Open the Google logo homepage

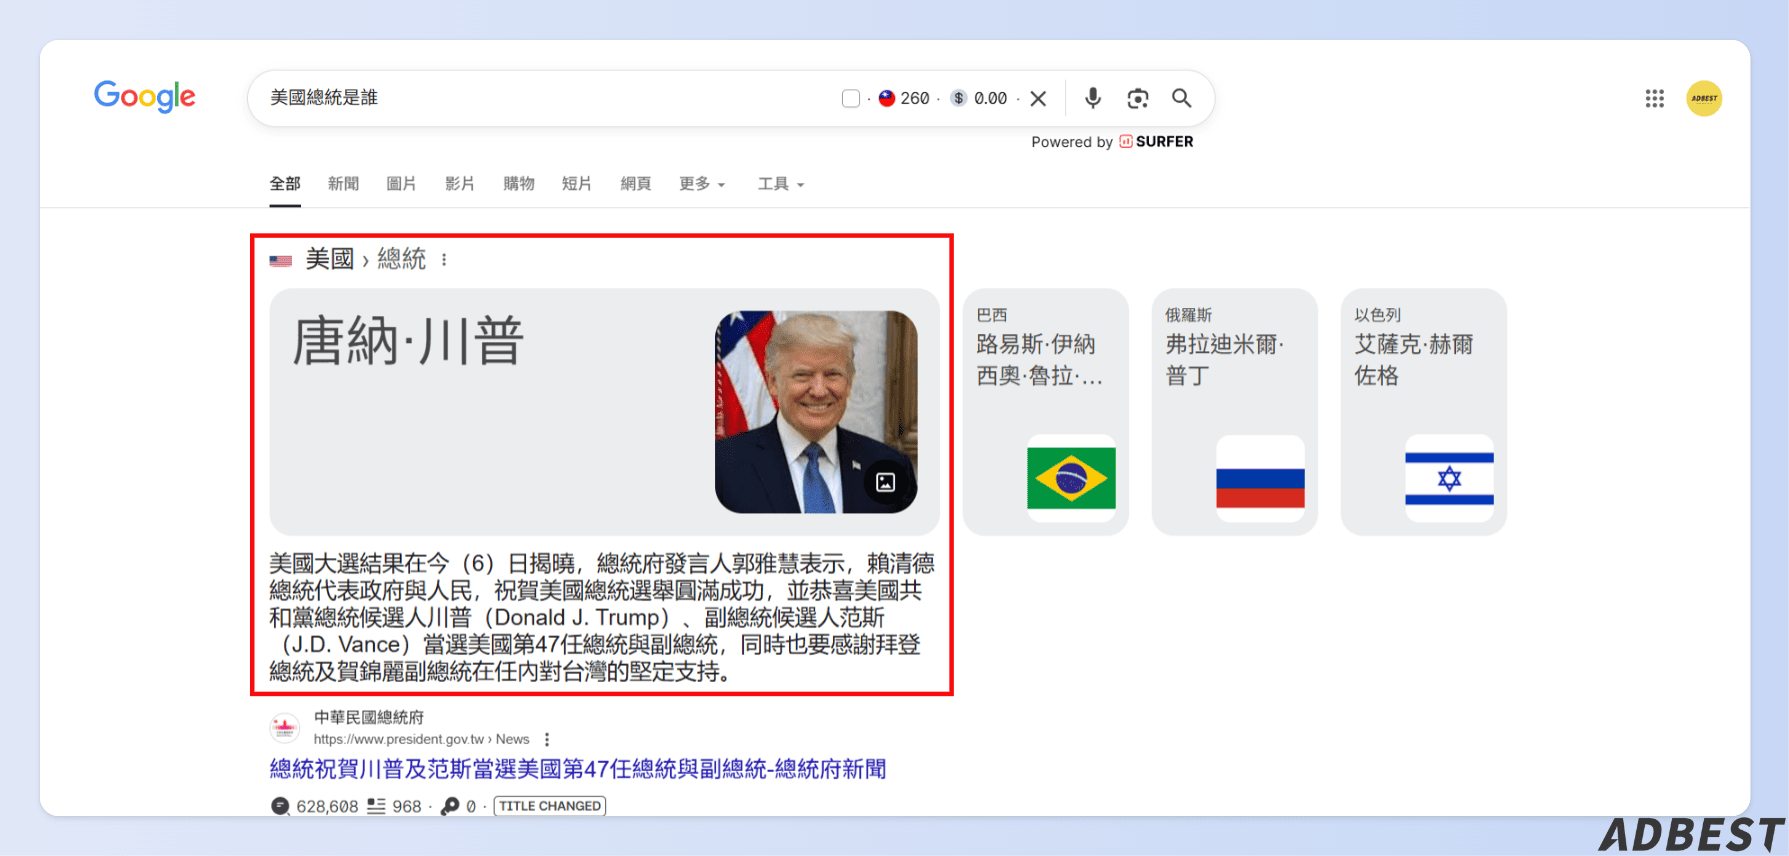coord(145,96)
